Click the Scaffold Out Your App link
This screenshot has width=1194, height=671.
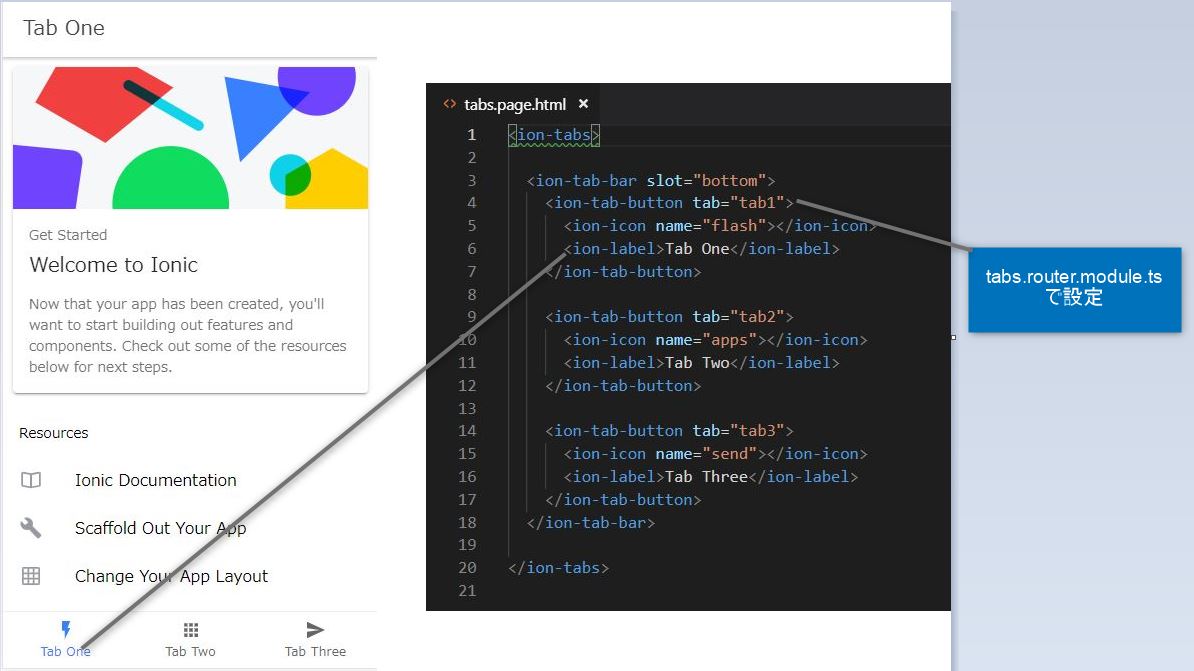(x=160, y=528)
